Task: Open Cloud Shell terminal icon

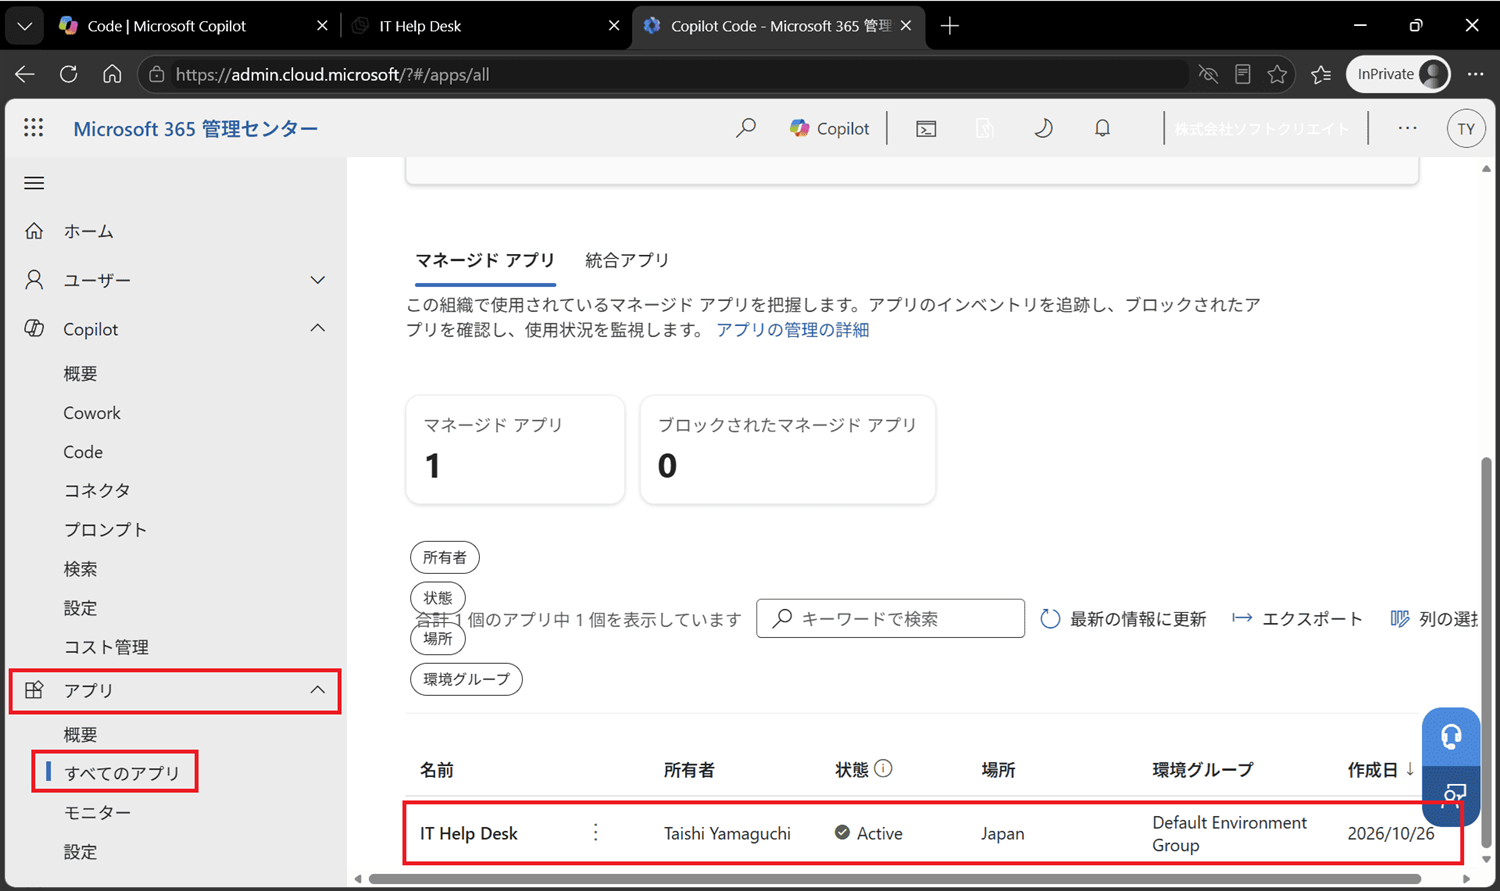Action: point(926,128)
